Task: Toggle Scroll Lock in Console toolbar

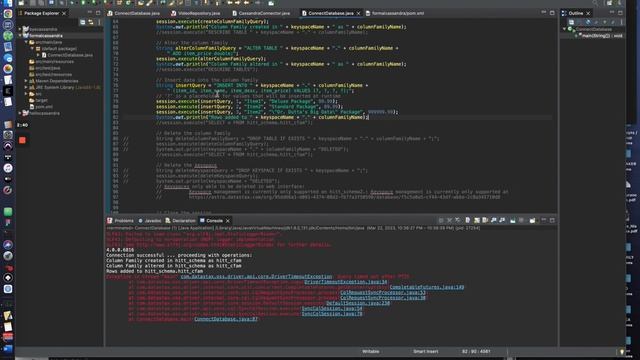Action: pos(477,220)
